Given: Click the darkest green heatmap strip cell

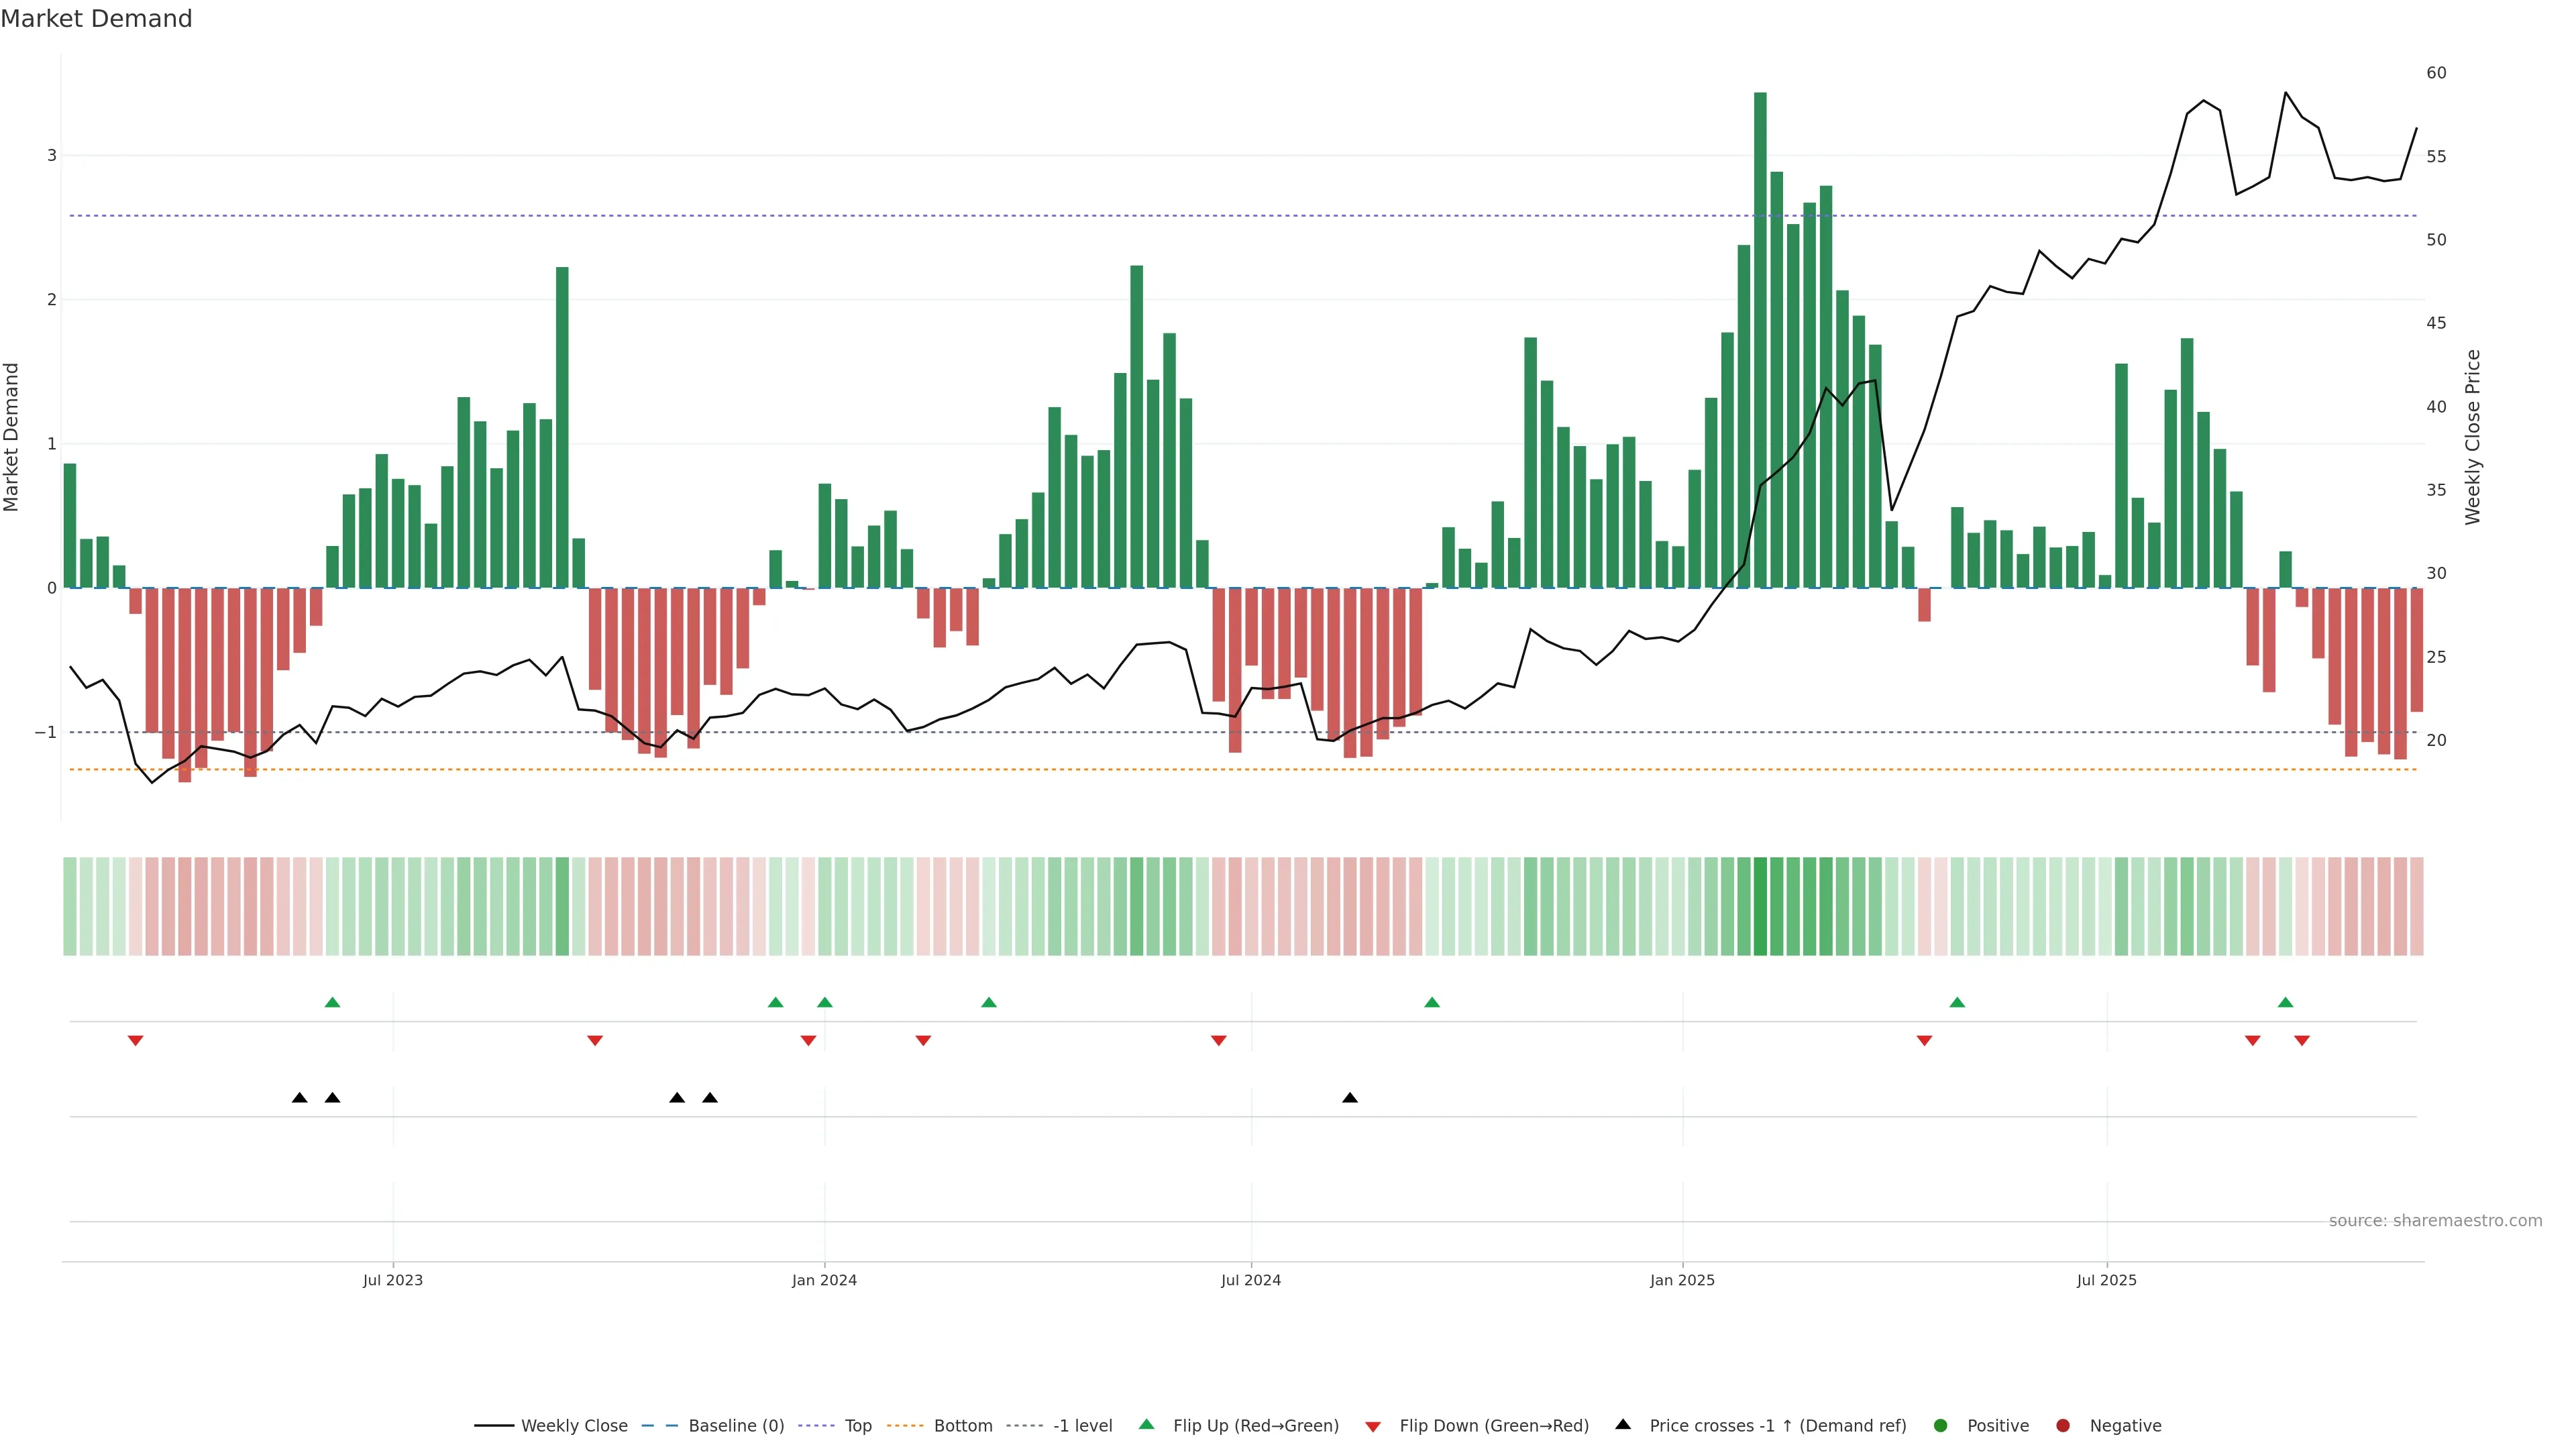Looking at the screenshot, I should pyautogui.click(x=1760, y=906).
